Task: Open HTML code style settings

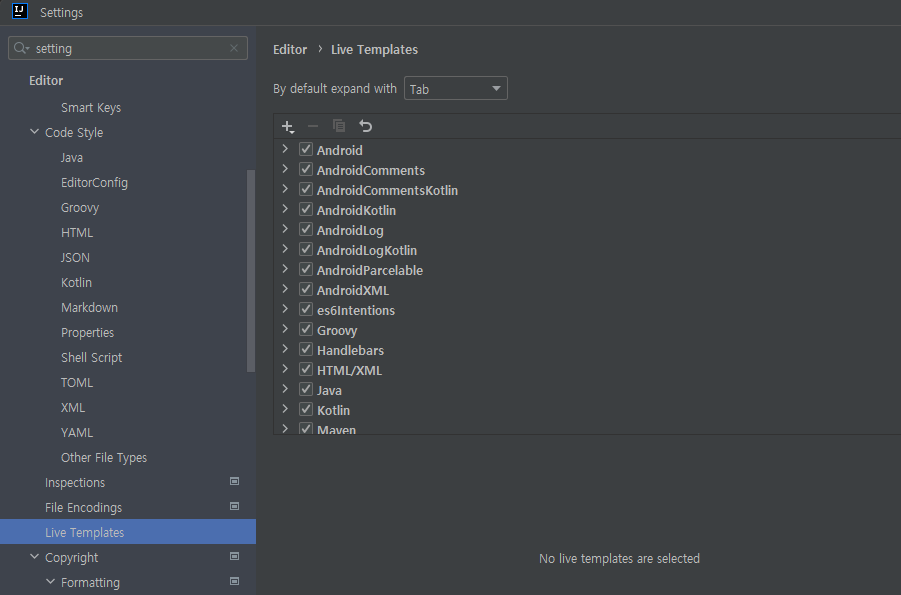Action: 77,233
